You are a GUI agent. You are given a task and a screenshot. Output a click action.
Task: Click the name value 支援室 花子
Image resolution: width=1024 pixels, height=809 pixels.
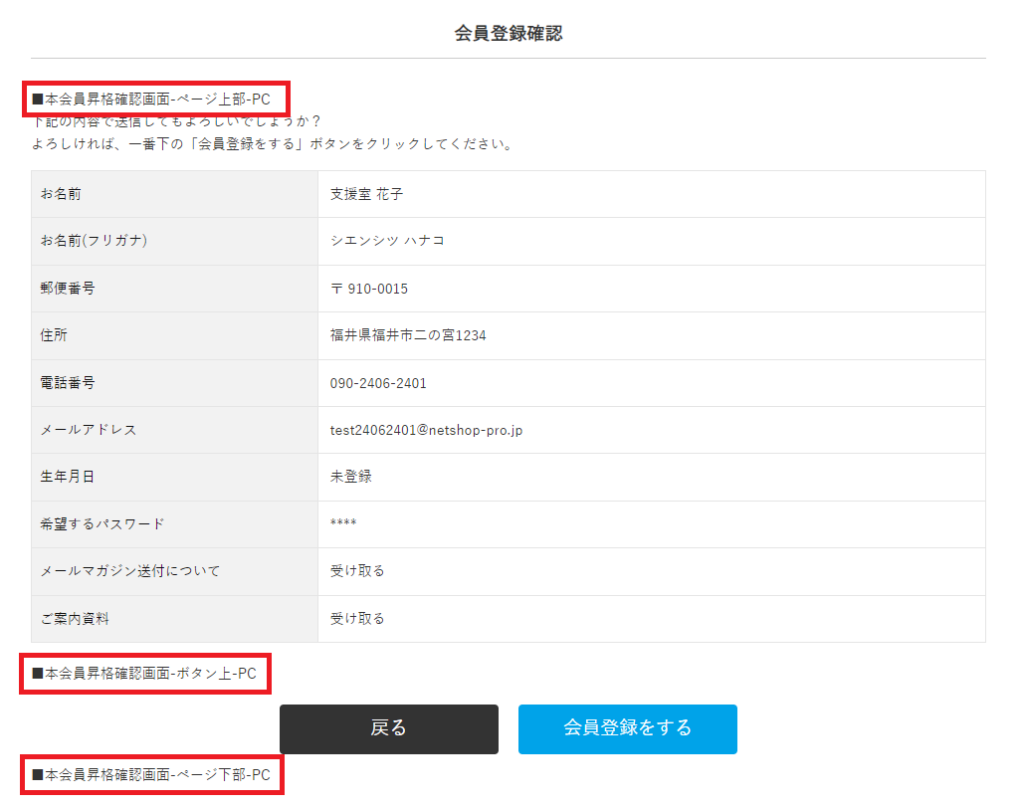366,194
